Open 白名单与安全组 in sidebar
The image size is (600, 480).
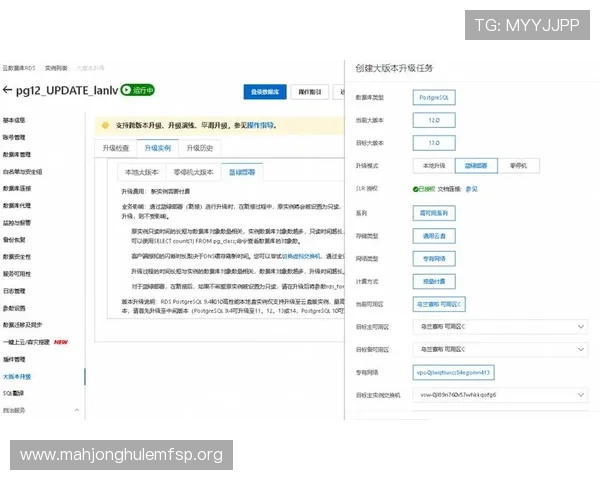[x=22, y=171]
